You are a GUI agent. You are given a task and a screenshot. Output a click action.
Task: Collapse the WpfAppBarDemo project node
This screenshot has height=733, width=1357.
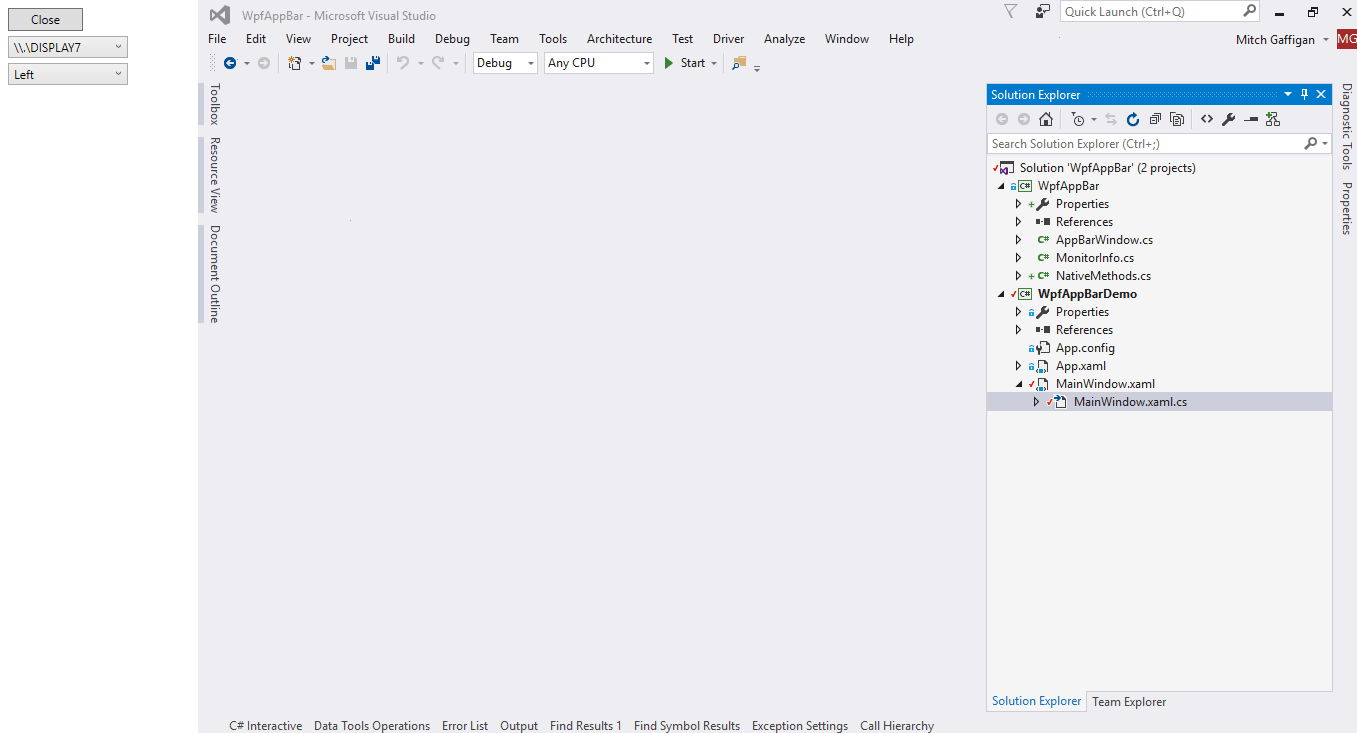[x=1000, y=293]
